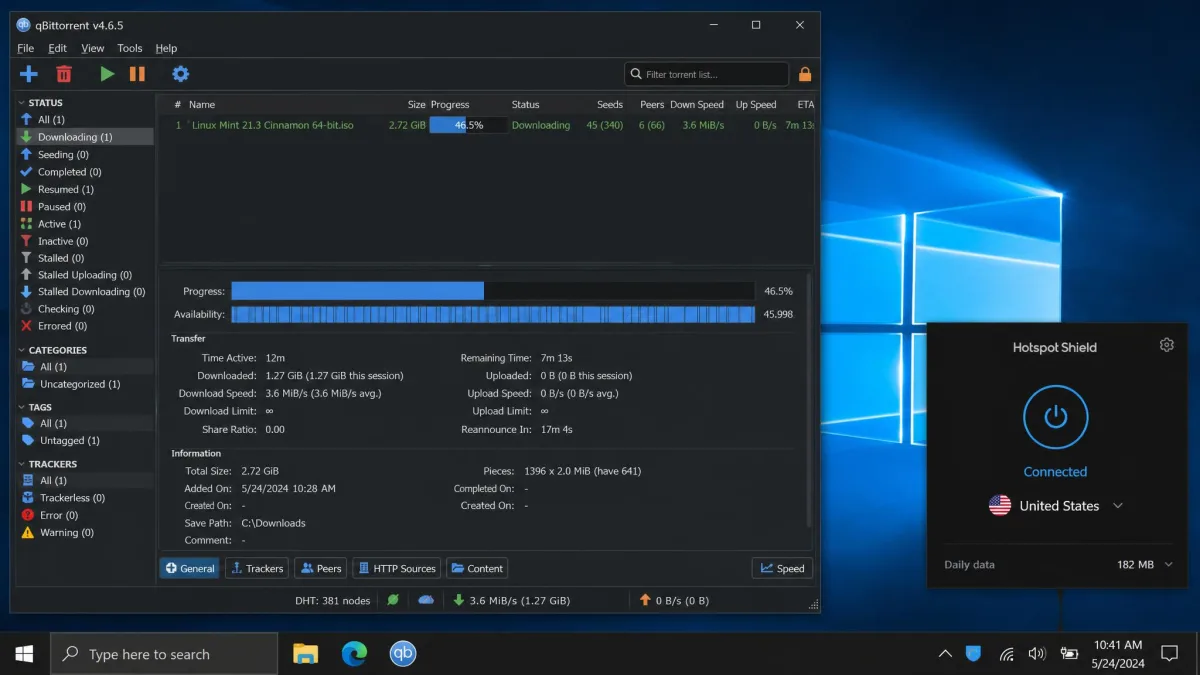Select the Errored (0) filter
Viewport: 1200px width, 675px height.
click(85, 326)
